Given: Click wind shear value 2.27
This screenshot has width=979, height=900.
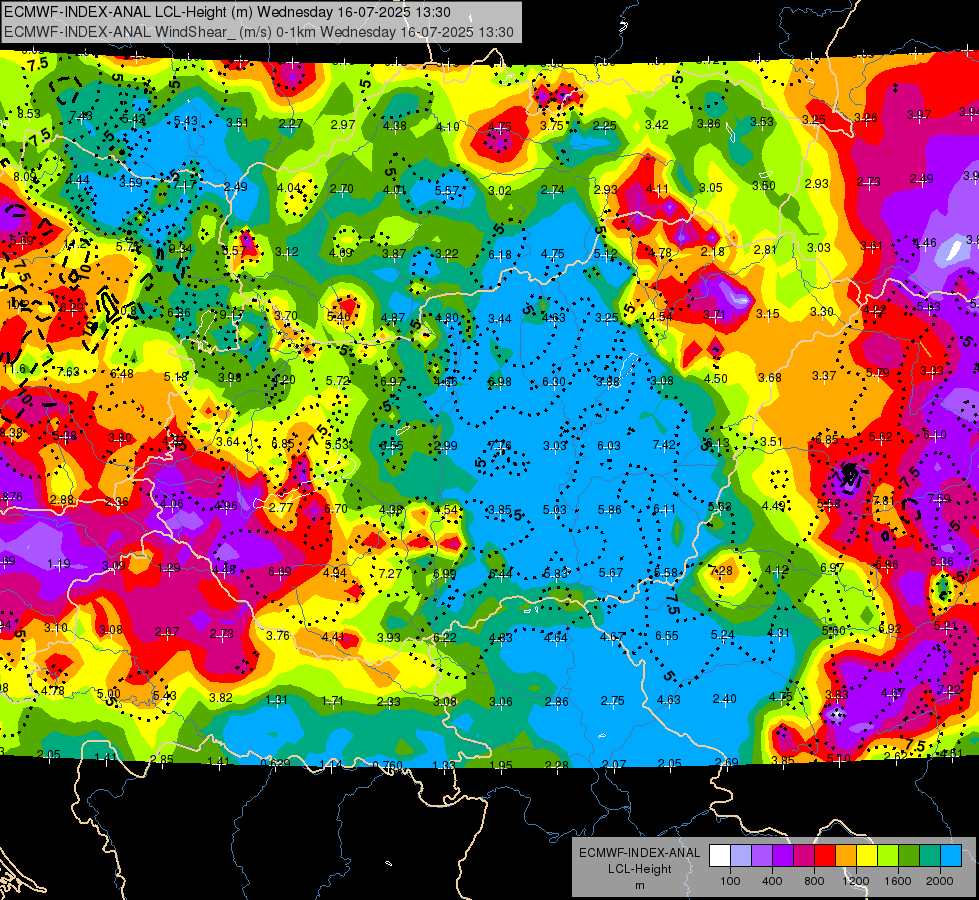Looking at the screenshot, I should pyautogui.click(x=291, y=124).
